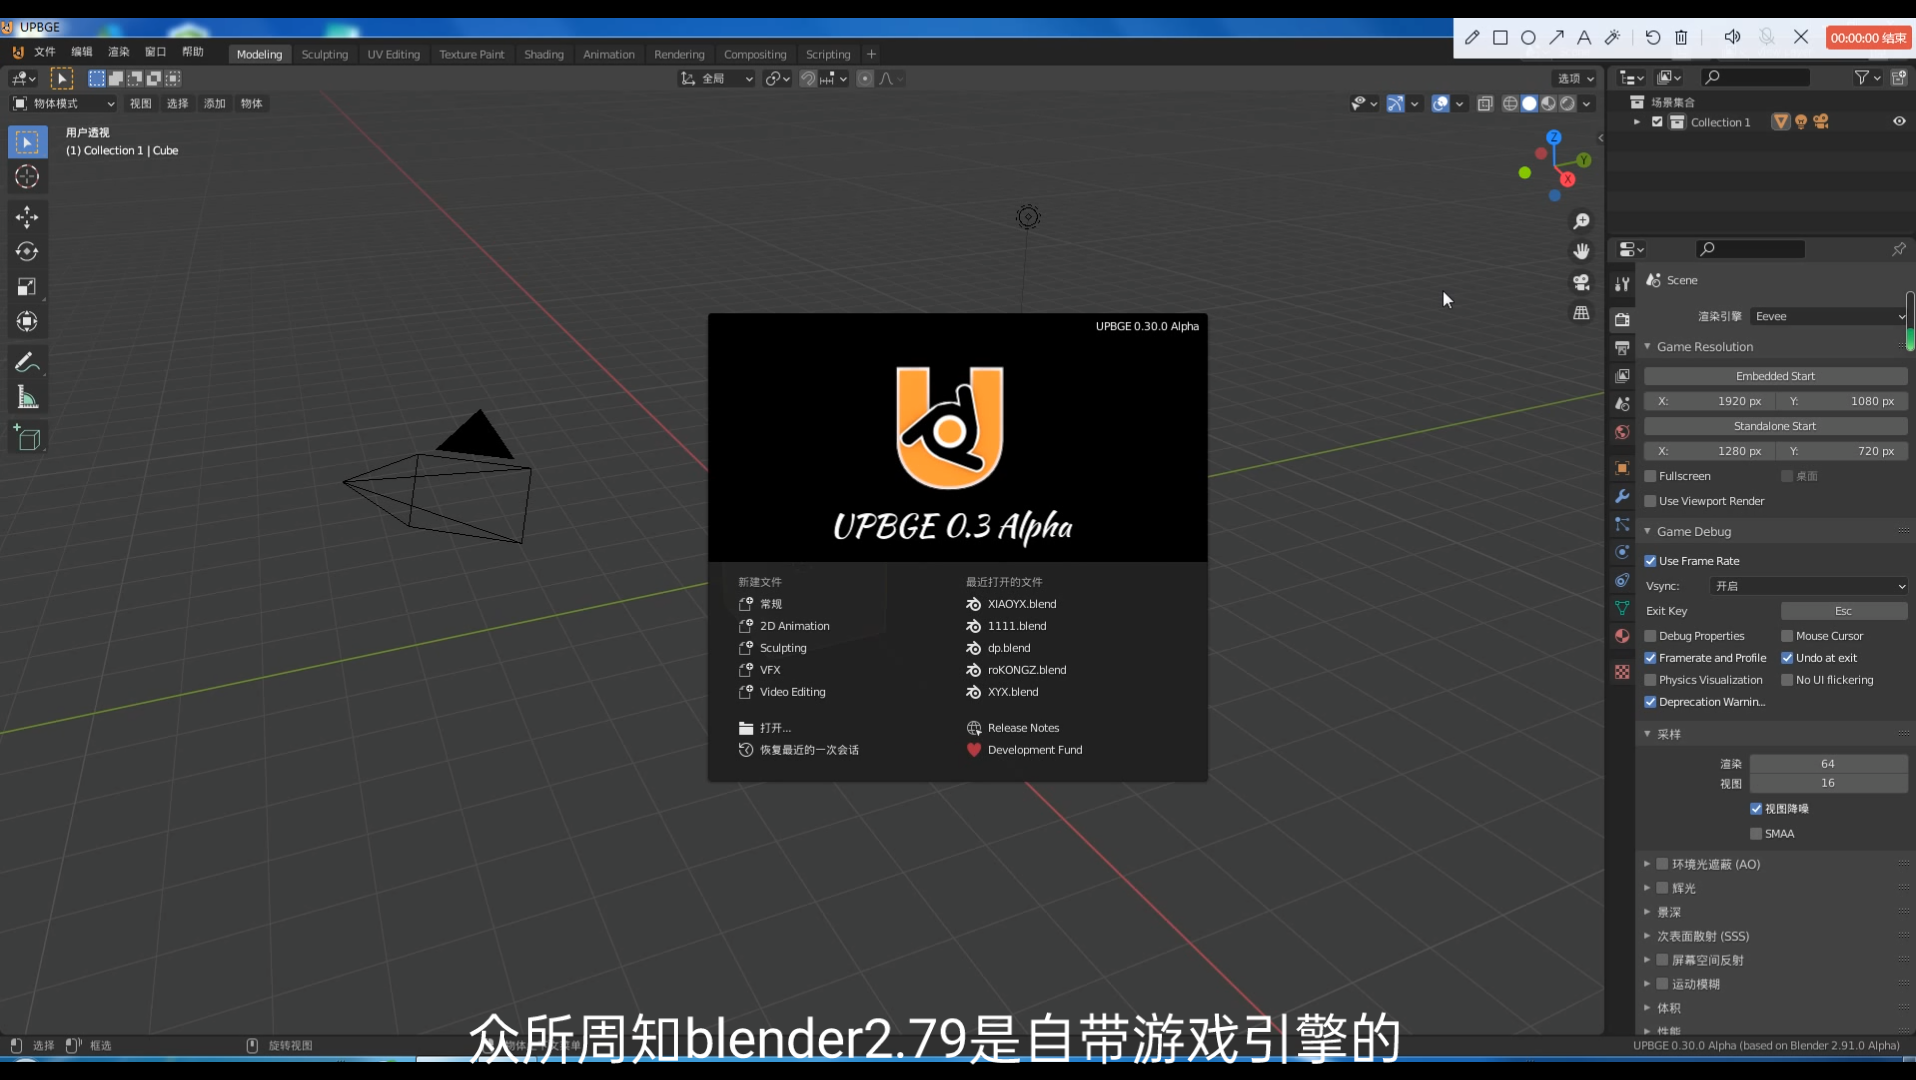Image resolution: width=1916 pixels, height=1080 pixels.
Task: Select the Add Cube tool
Action: click(27, 436)
